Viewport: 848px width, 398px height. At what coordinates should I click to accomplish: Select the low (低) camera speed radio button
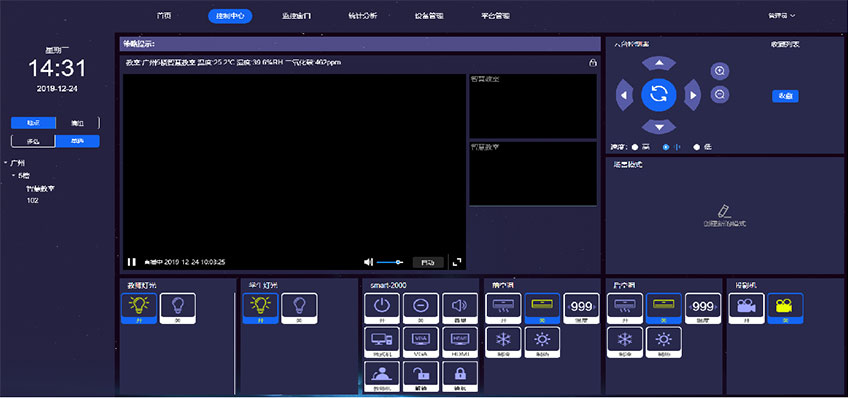(x=697, y=147)
